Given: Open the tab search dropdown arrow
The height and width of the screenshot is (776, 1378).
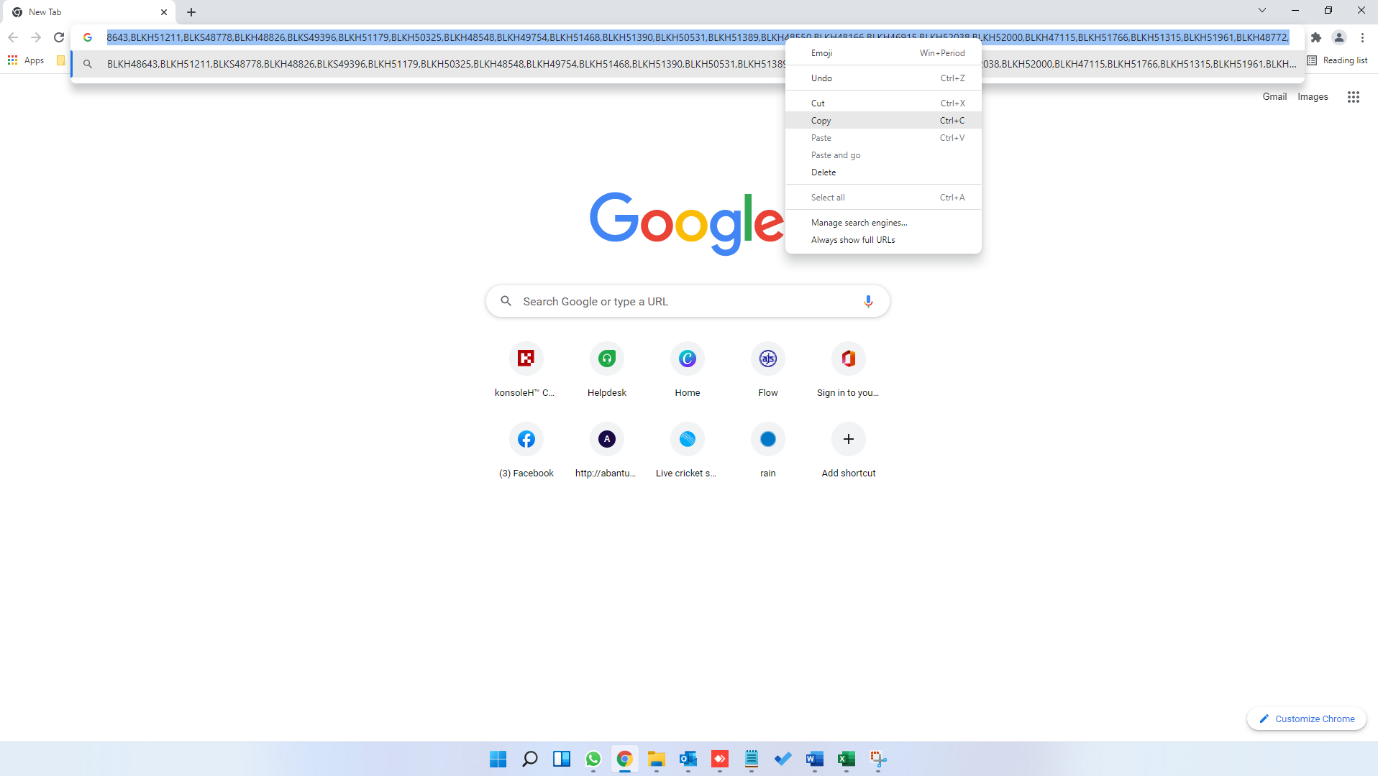Looking at the screenshot, I should pos(1262,10).
